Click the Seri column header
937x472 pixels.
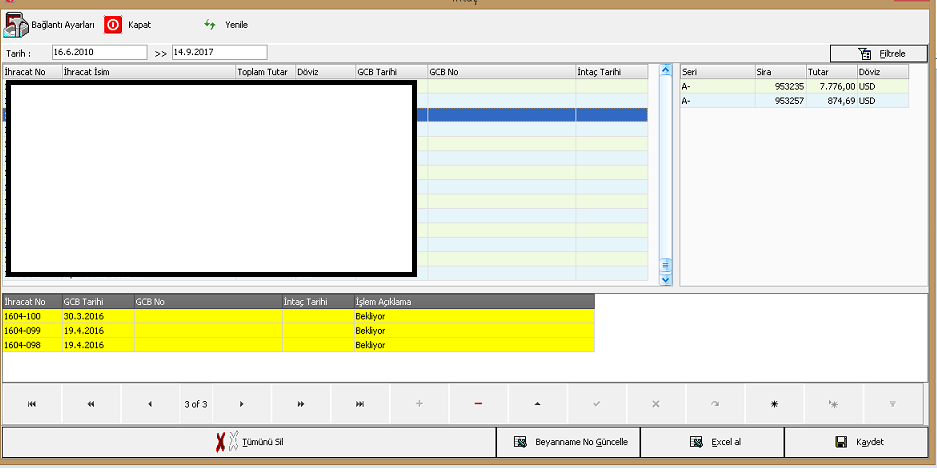[x=718, y=72]
